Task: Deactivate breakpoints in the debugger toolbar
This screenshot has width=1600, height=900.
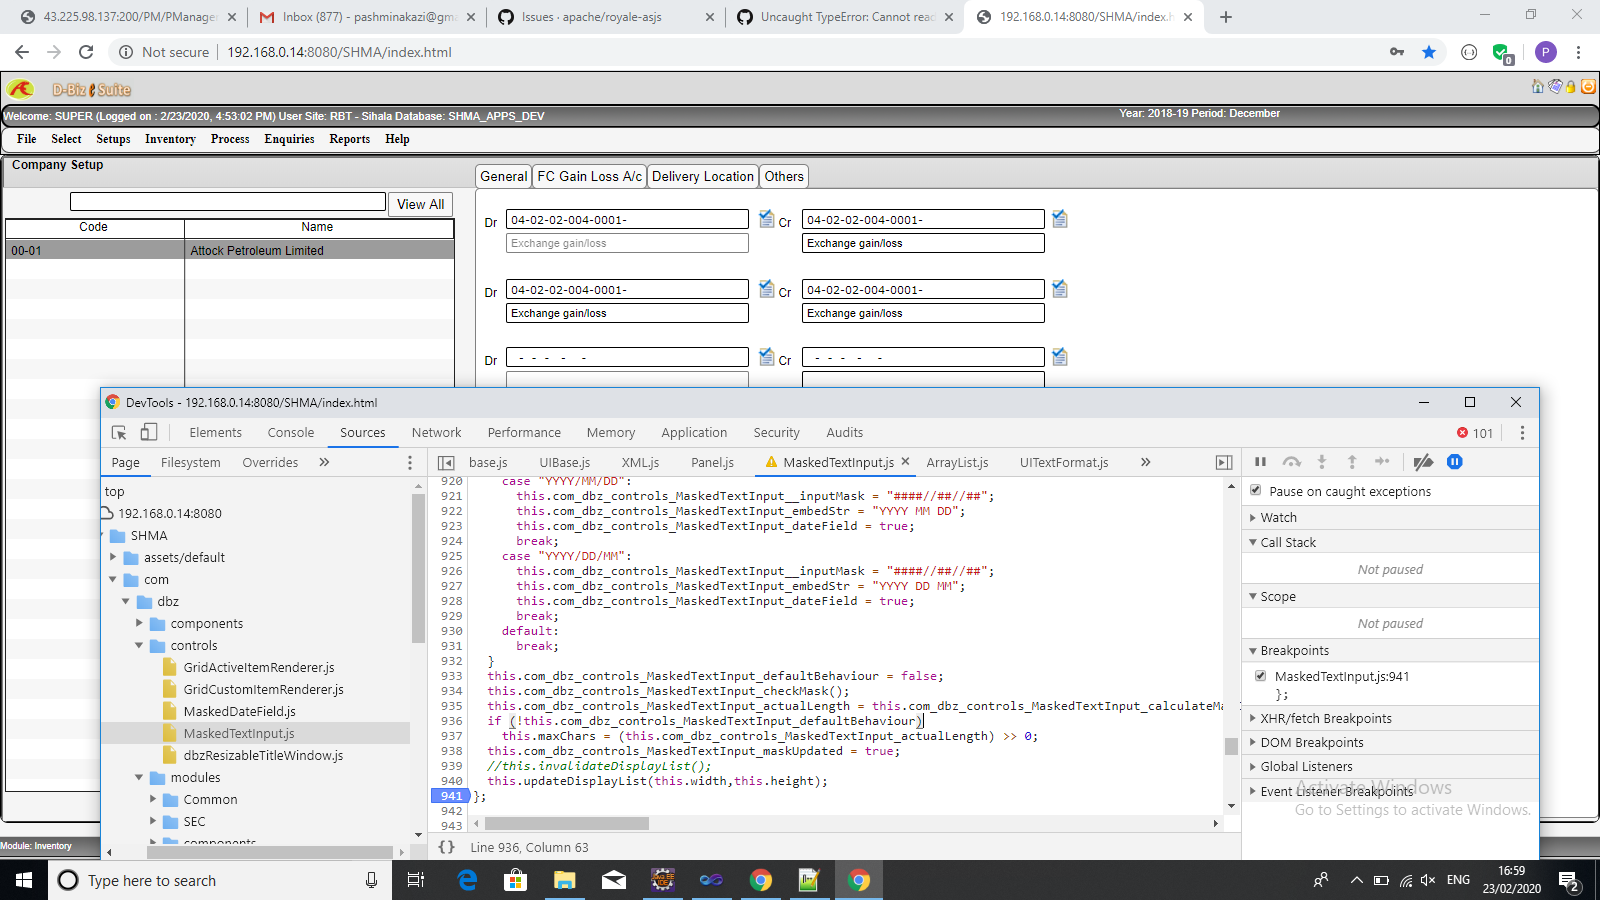Action: [x=1423, y=462]
